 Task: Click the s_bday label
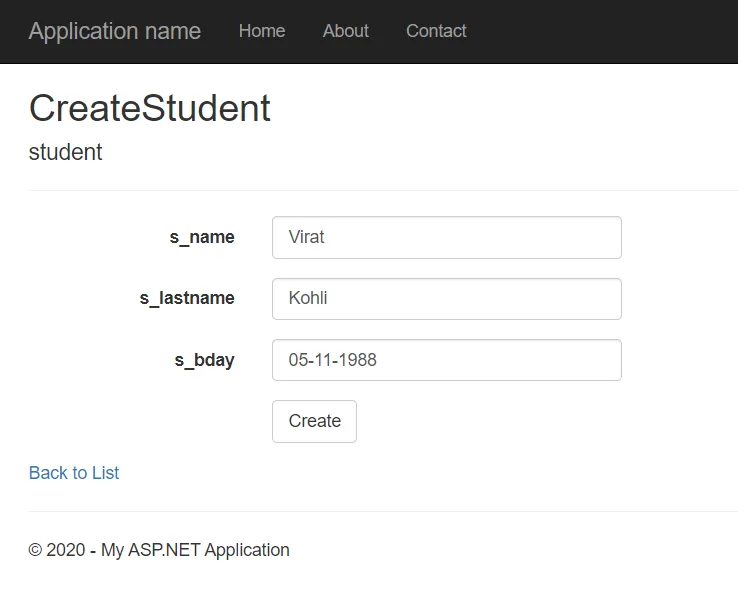(x=204, y=360)
